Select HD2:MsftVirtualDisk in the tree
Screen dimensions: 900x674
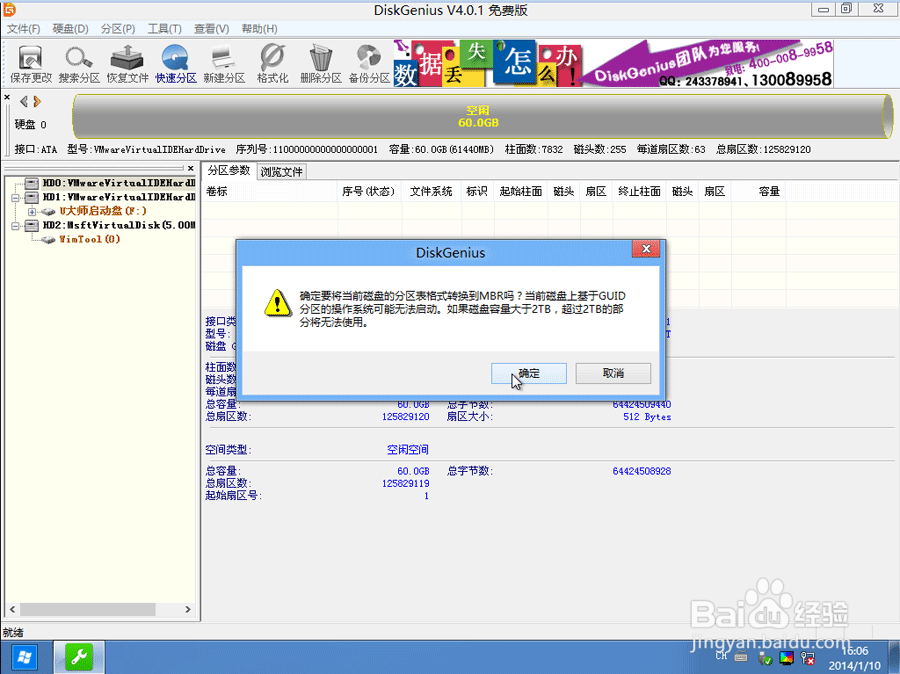(x=119, y=225)
